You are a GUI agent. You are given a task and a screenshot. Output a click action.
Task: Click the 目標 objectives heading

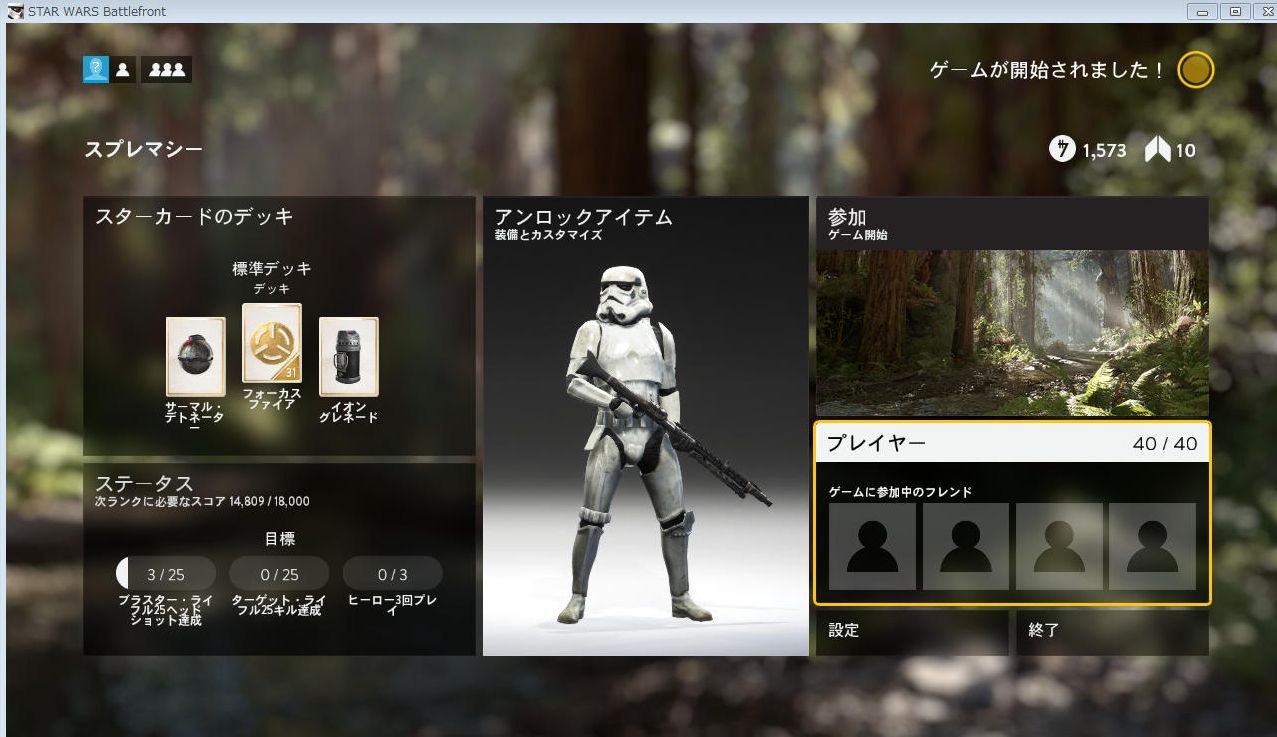pyautogui.click(x=280, y=538)
